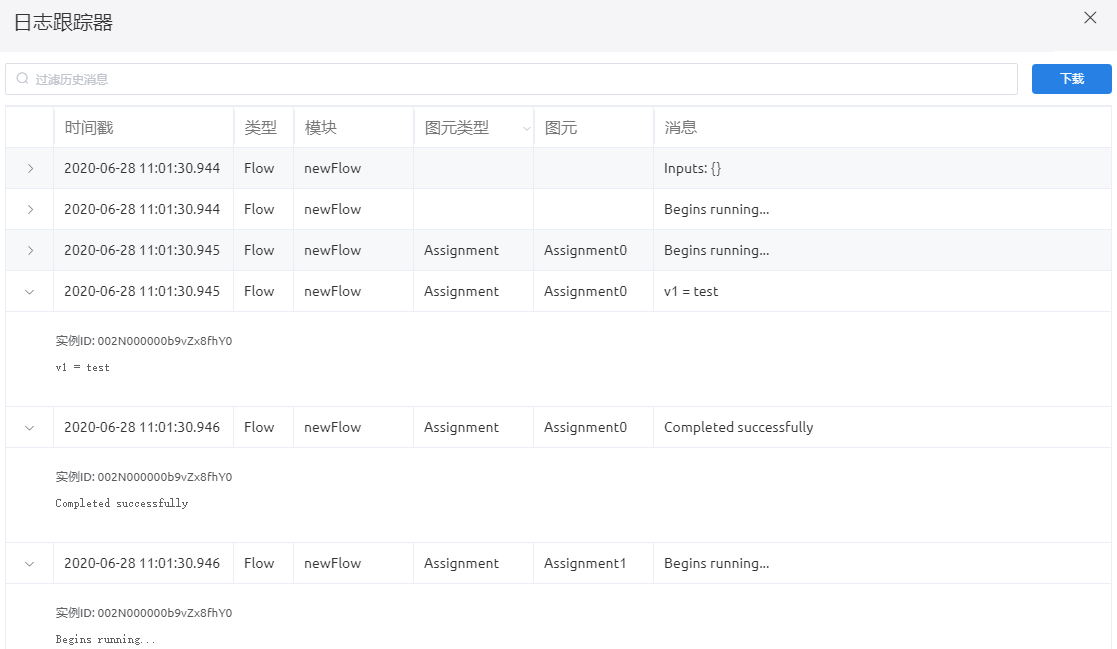Screen dimensions: 1117x649
Task: Click the 图元 column header
Action: pos(561,128)
